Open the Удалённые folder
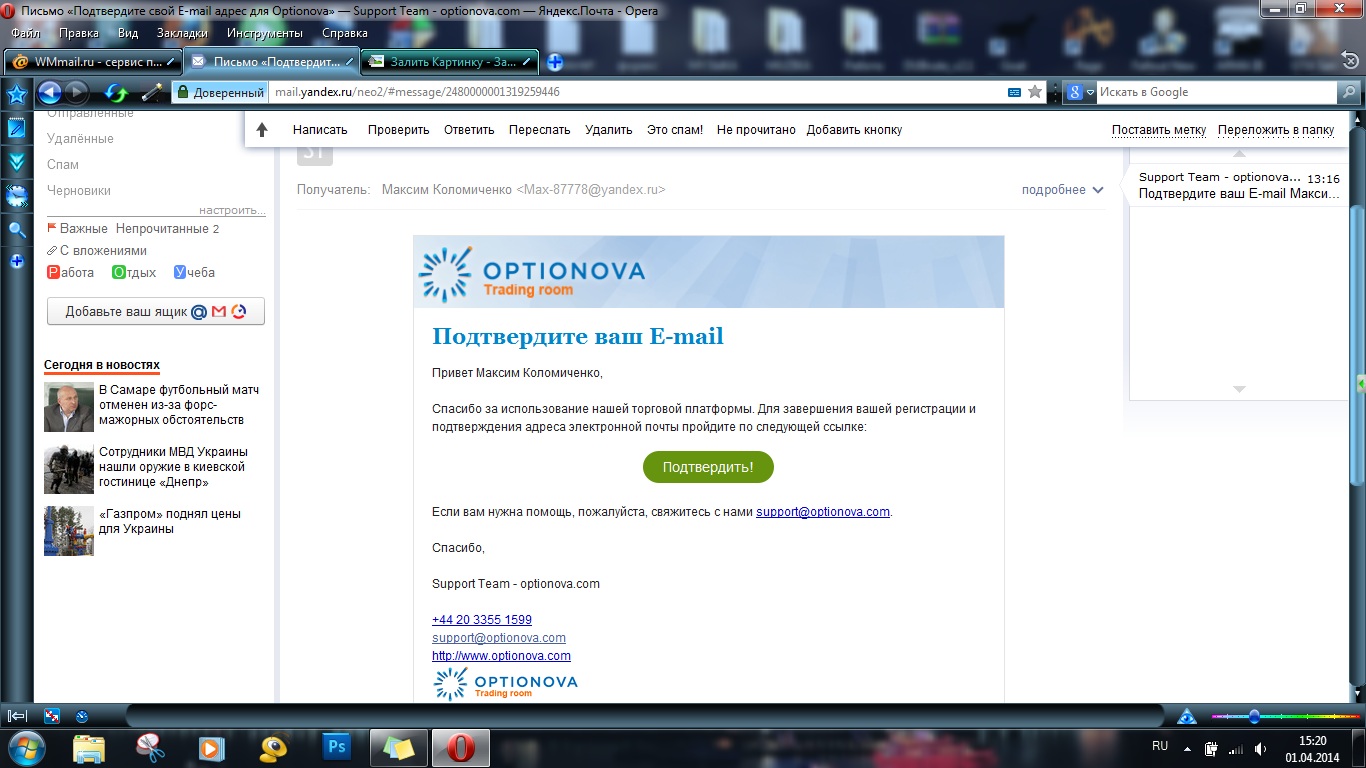 (80, 138)
